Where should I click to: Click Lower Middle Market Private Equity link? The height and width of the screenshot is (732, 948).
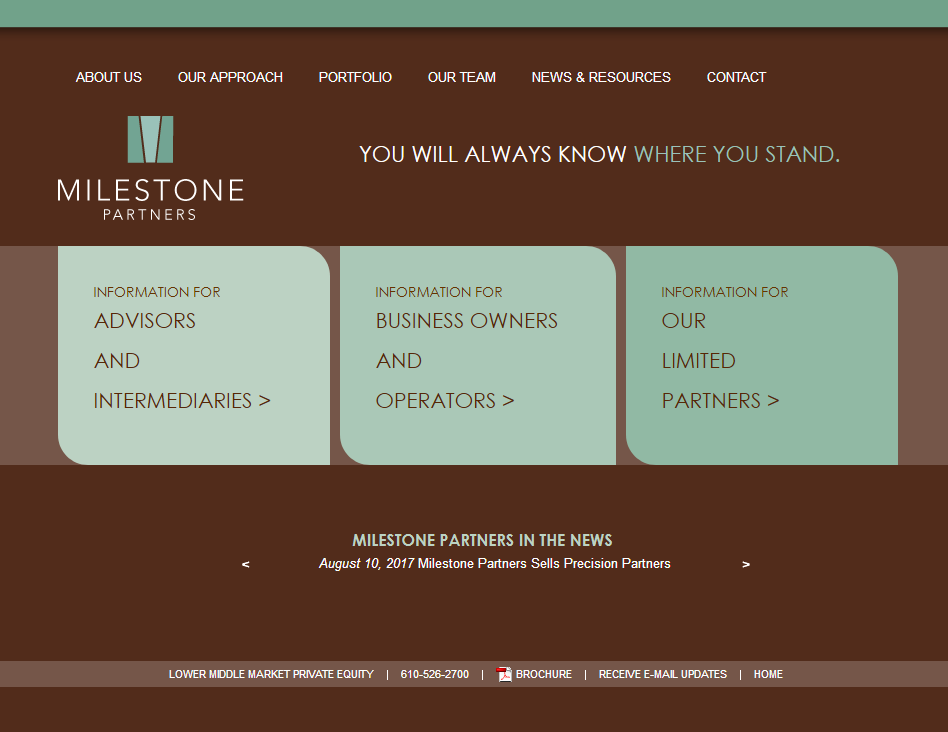pyautogui.click(x=271, y=674)
